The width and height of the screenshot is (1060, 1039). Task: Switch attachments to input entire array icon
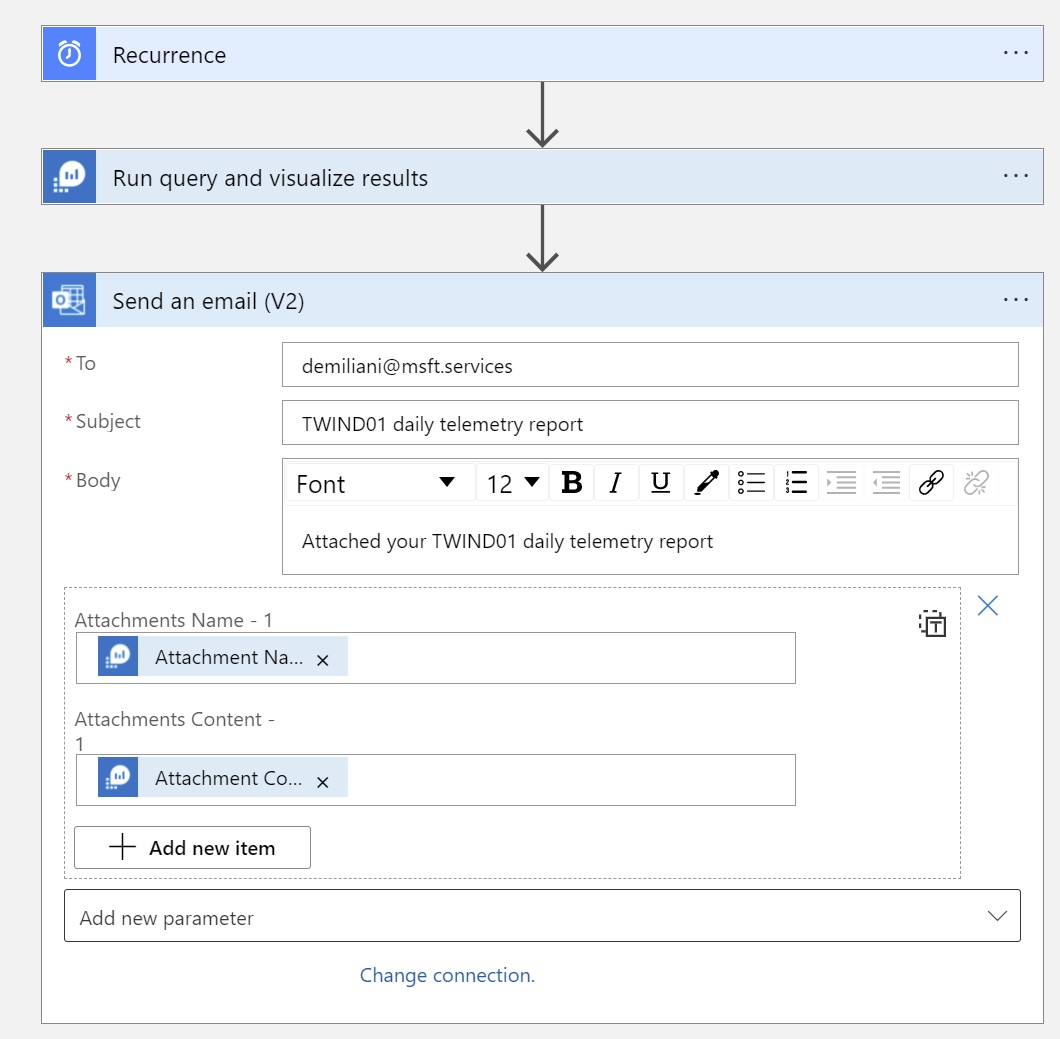pos(932,624)
